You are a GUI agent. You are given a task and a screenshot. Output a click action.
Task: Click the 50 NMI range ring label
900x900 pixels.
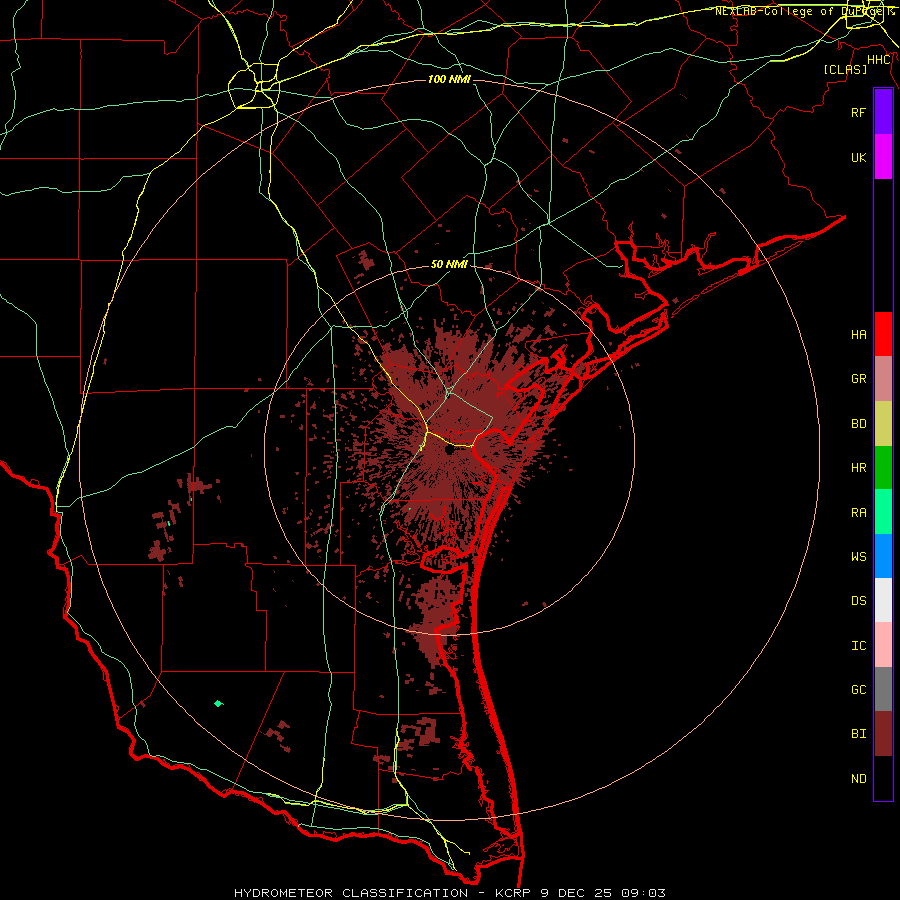[x=449, y=264]
